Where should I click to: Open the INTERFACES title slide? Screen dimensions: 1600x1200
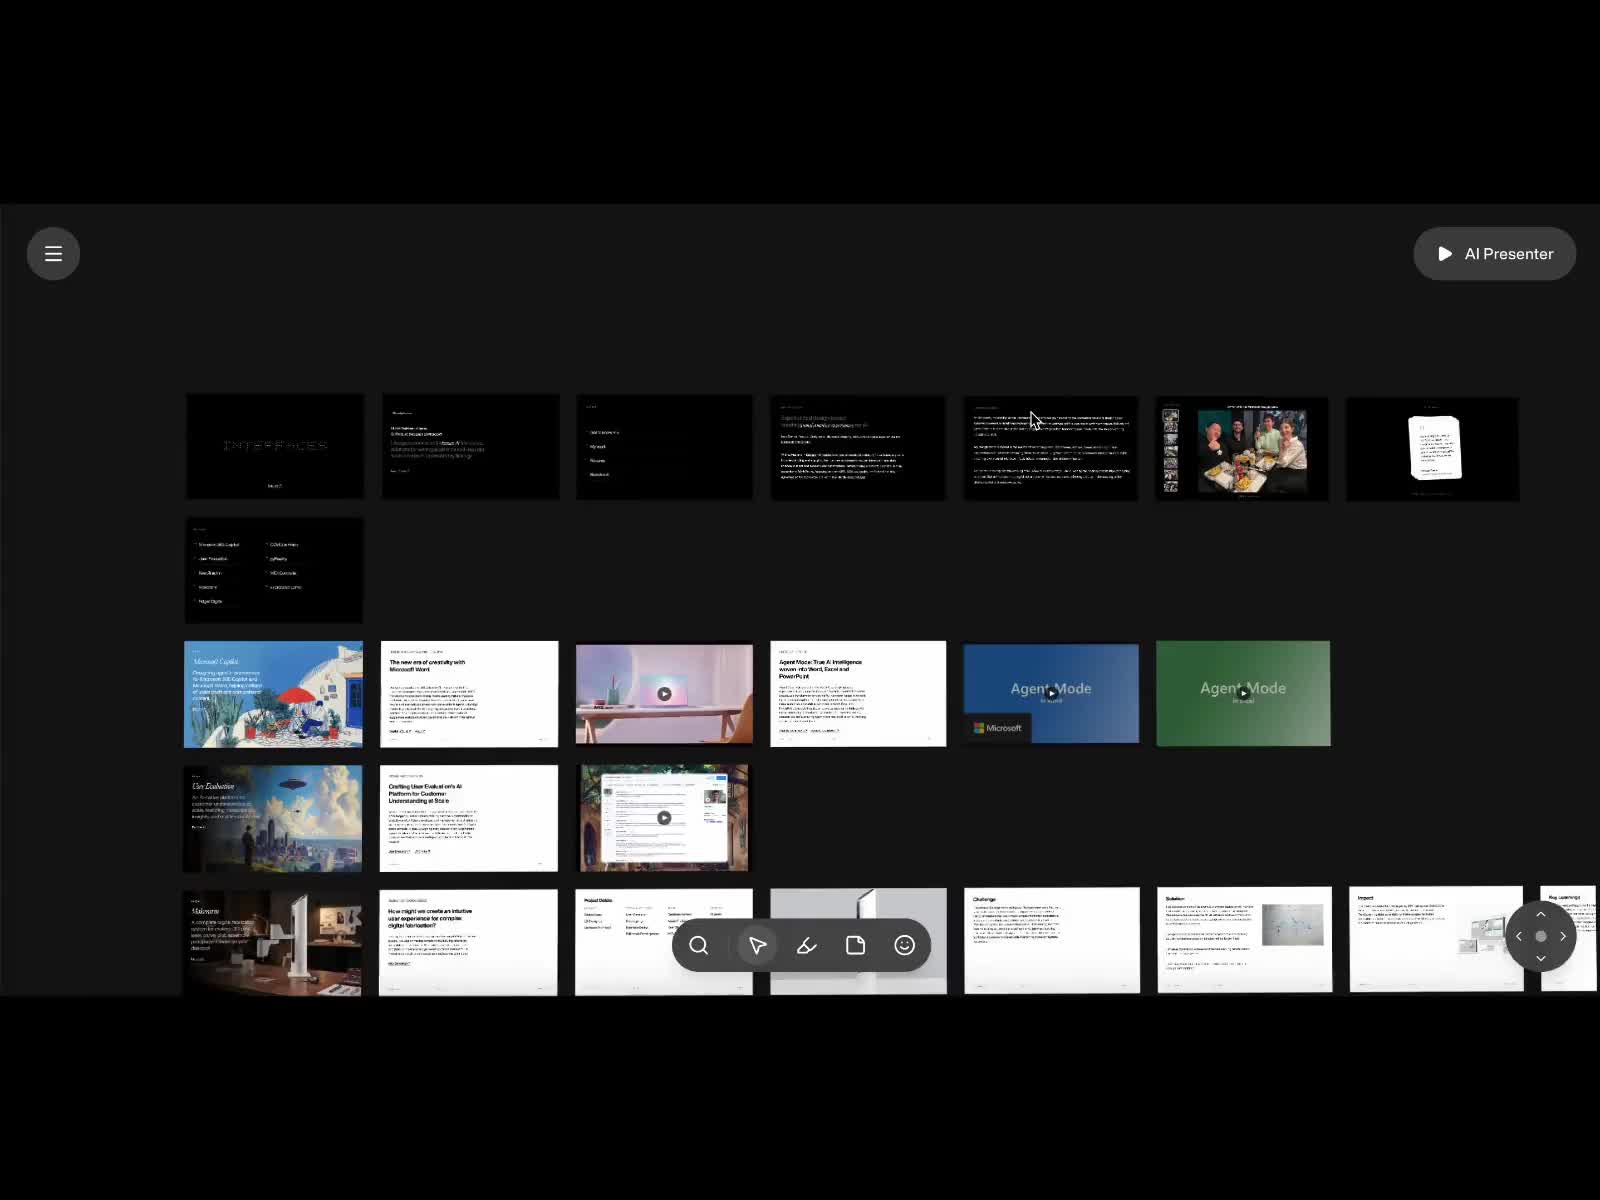pyautogui.click(x=275, y=446)
